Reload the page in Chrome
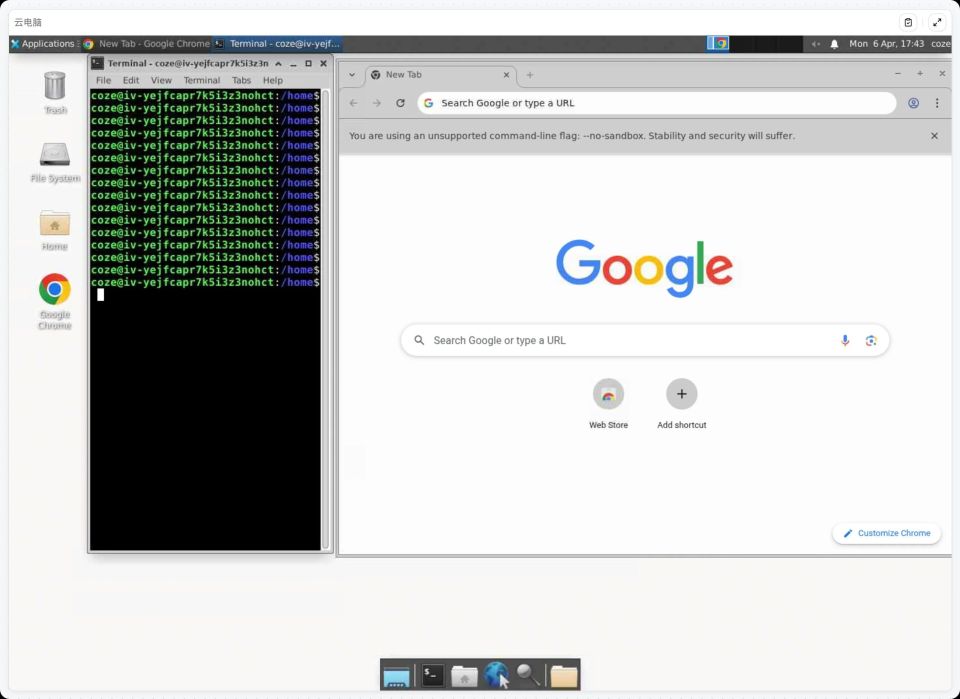Screen dimensions: 960x699 point(400,103)
